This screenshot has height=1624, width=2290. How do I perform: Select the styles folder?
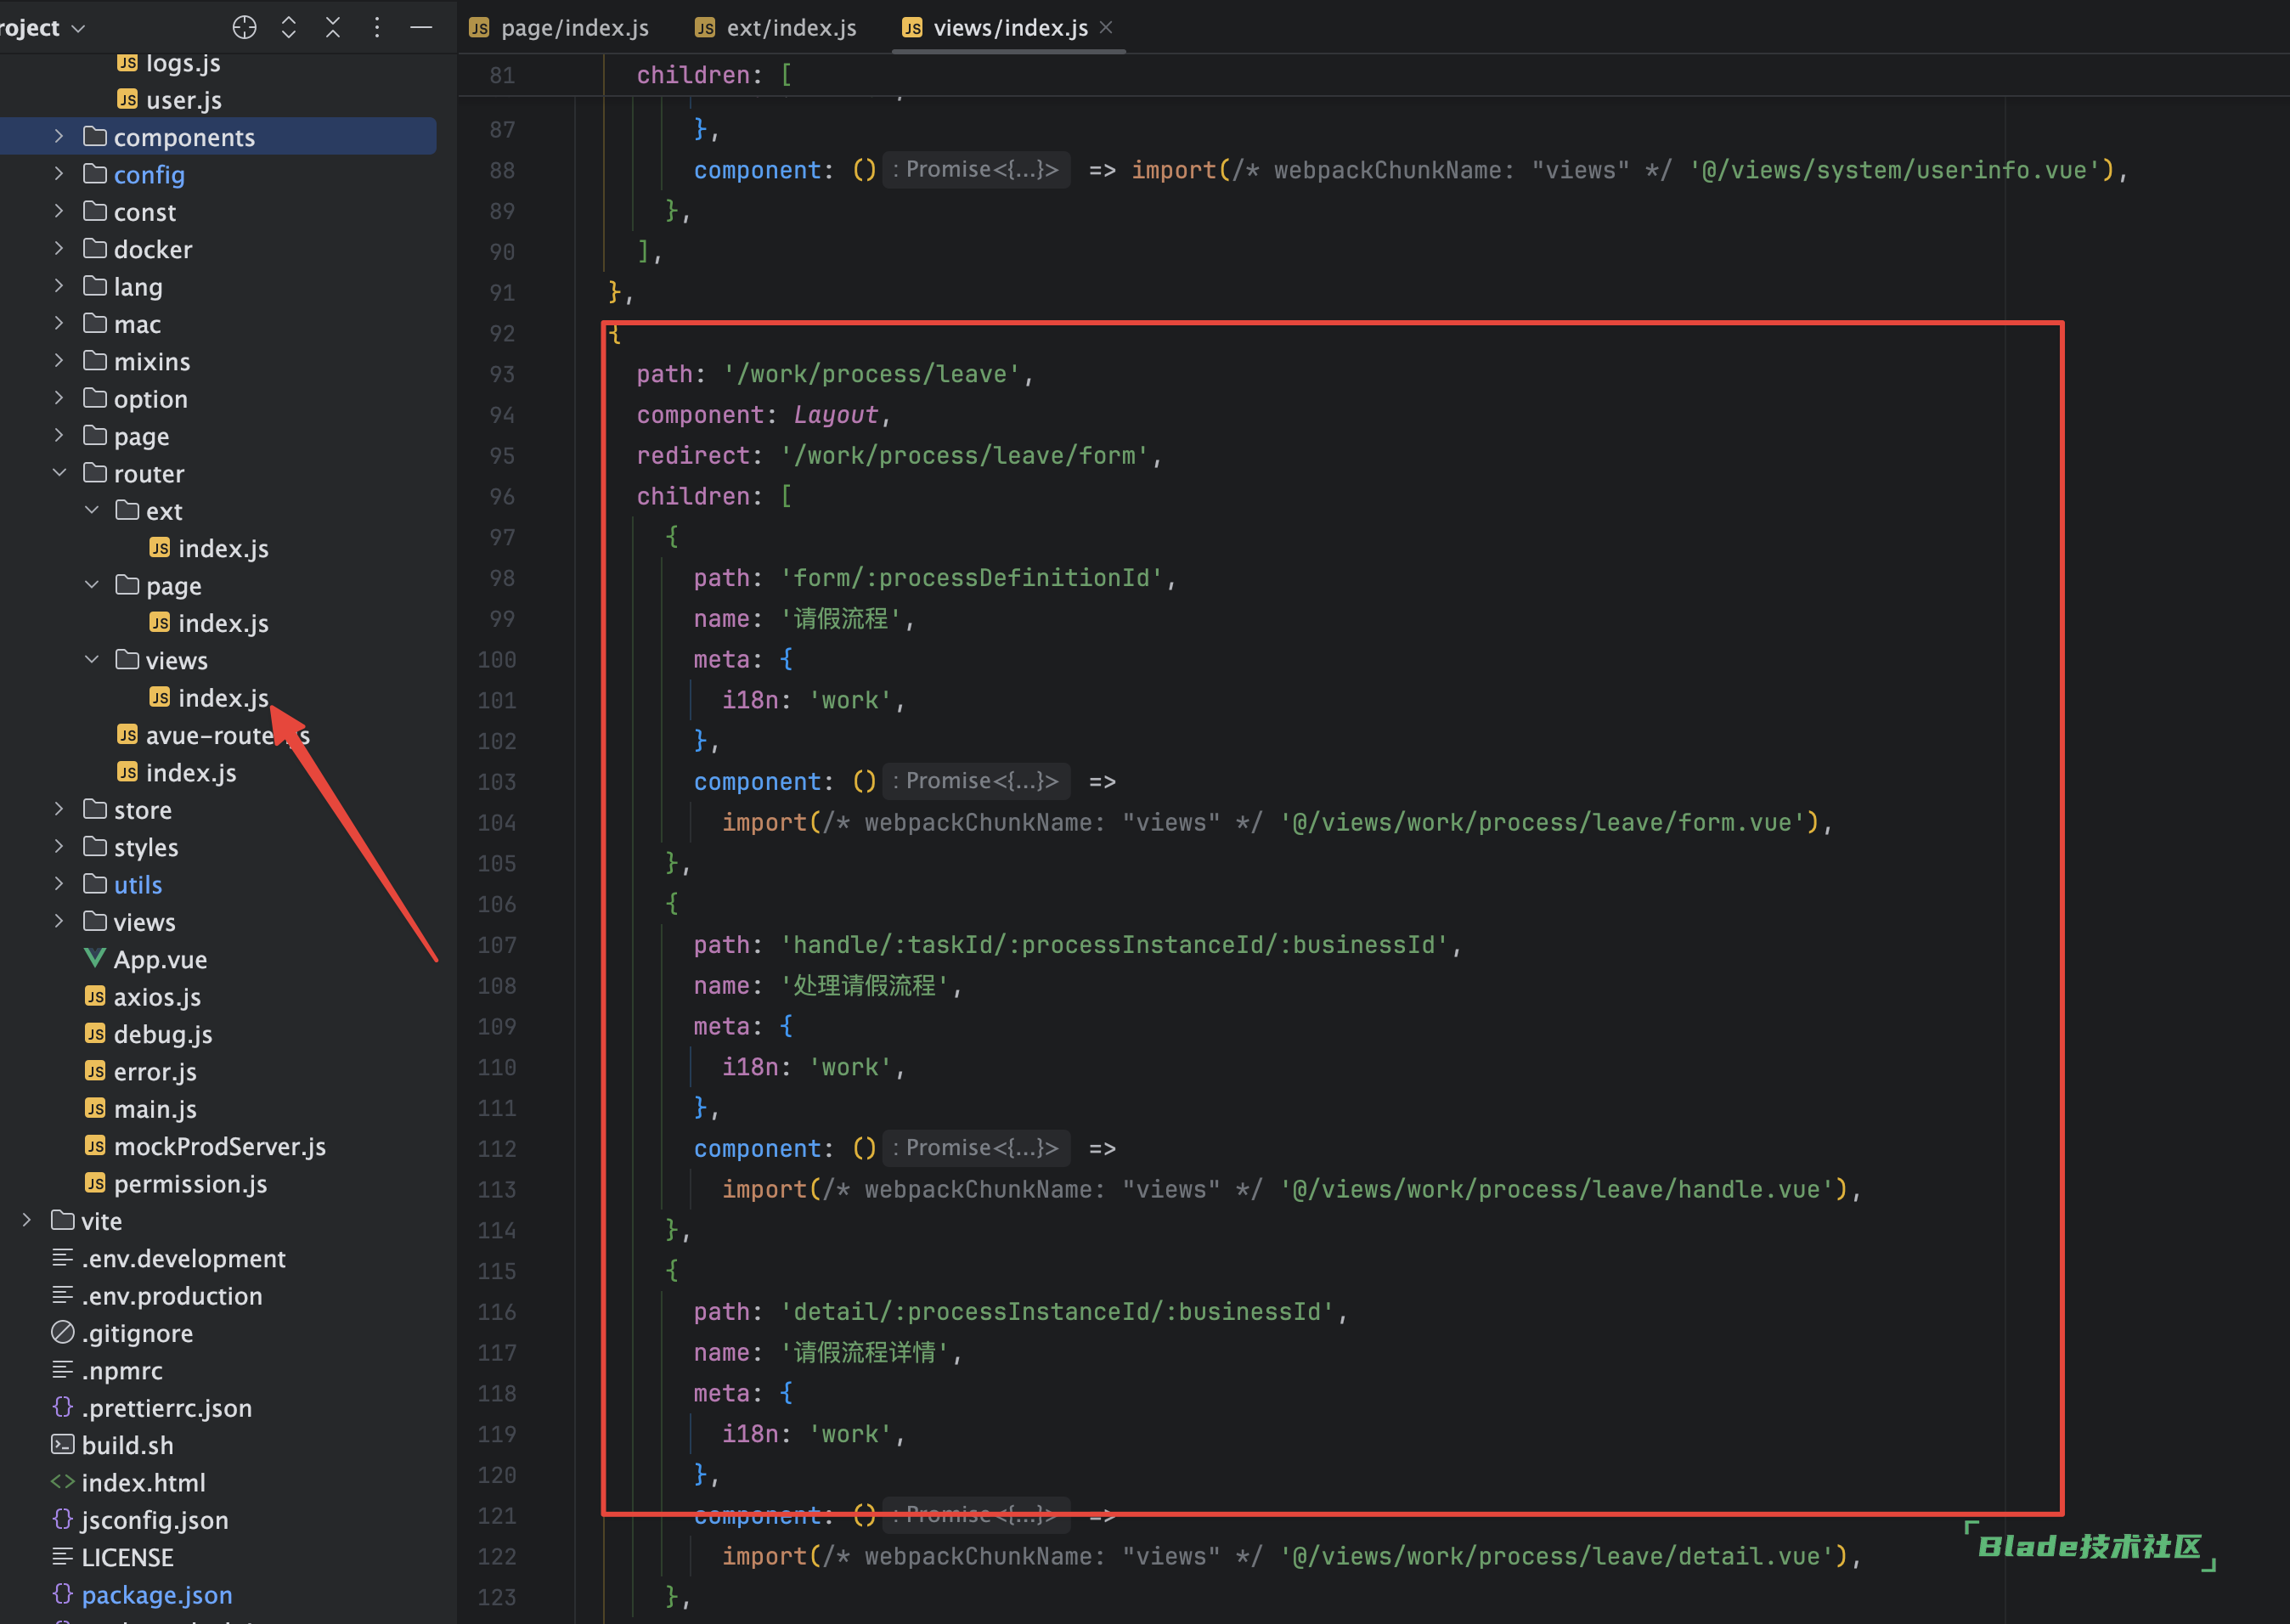tap(131, 847)
